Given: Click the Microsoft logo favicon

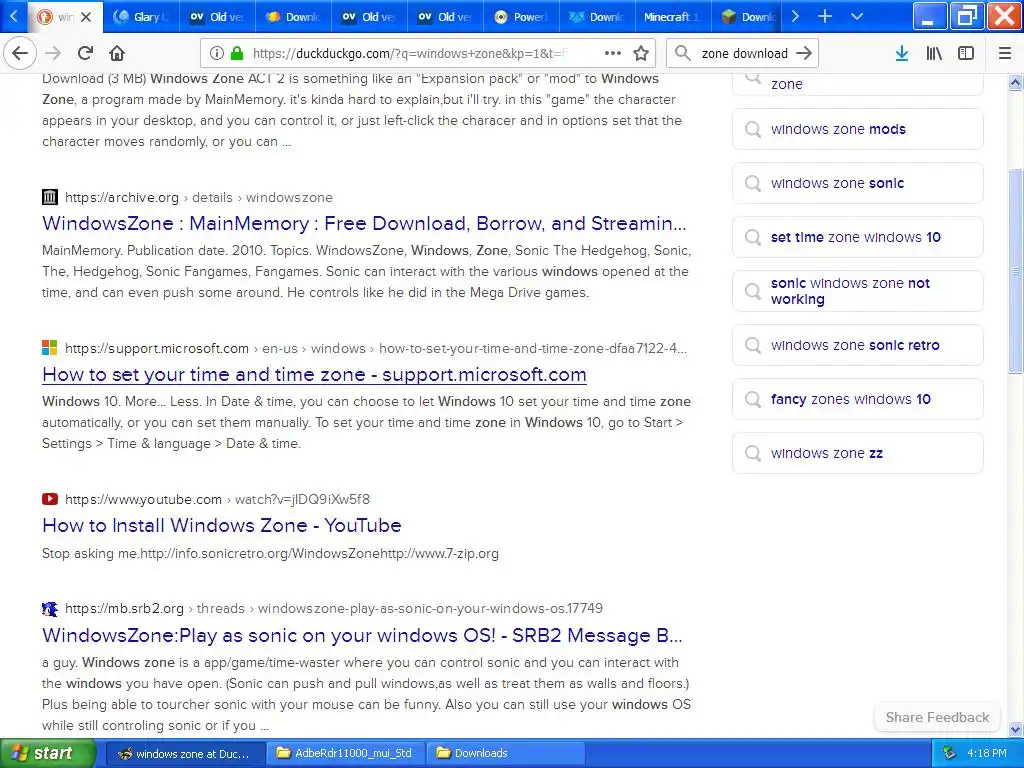Looking at the screenshot, I should [50, 347].
